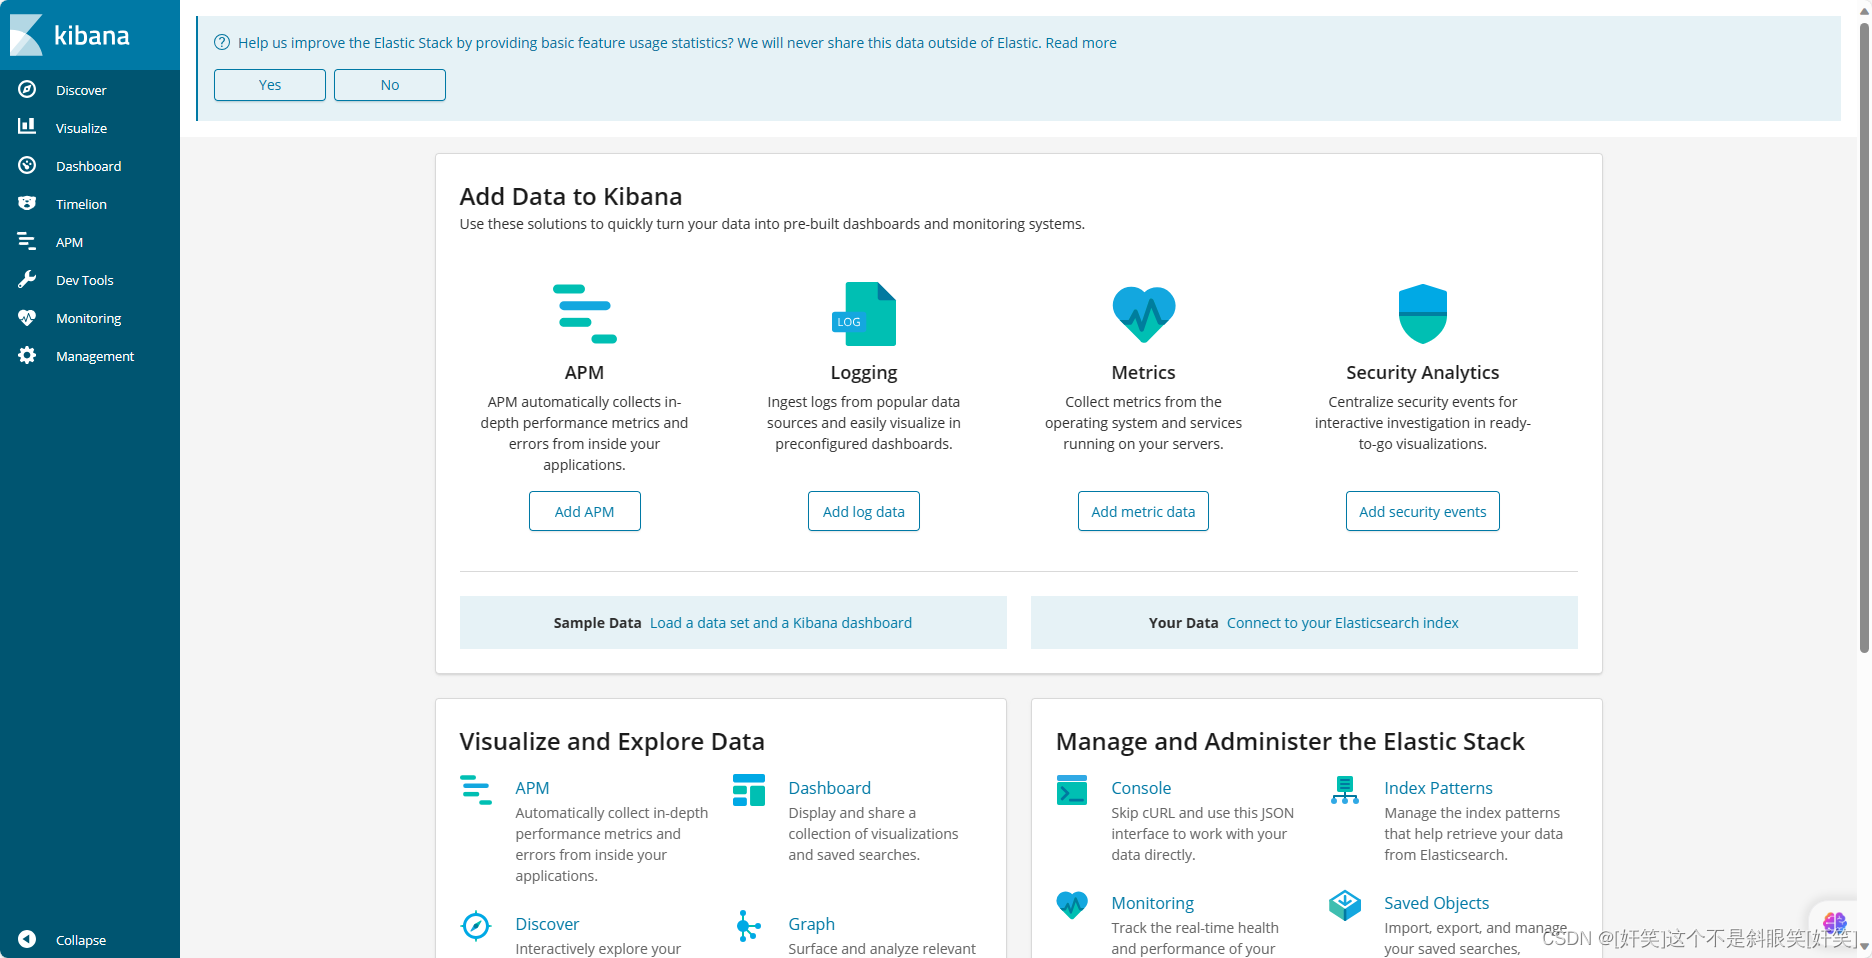
Task: Click the Index Patterns icon
Action: tap(1345, 789)
